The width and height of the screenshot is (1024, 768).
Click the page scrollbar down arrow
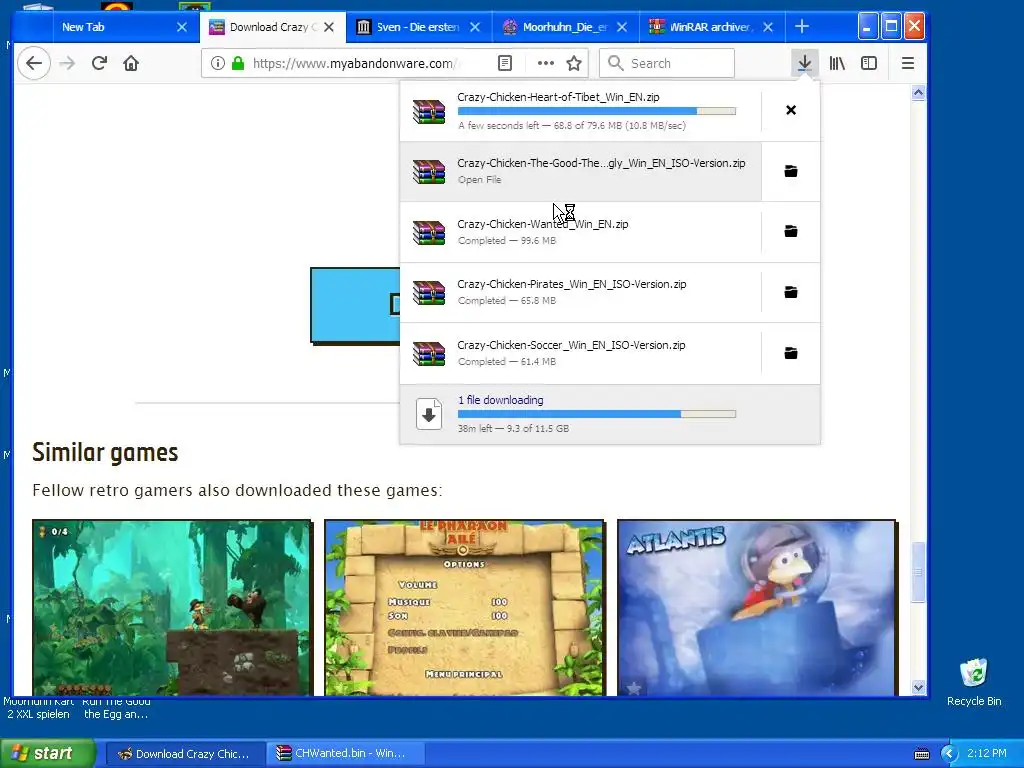tap(918, 687)
